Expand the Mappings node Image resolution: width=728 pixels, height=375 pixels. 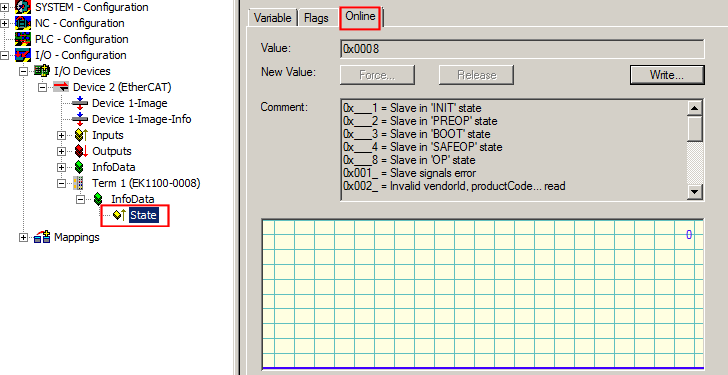[x=24, y=237]
